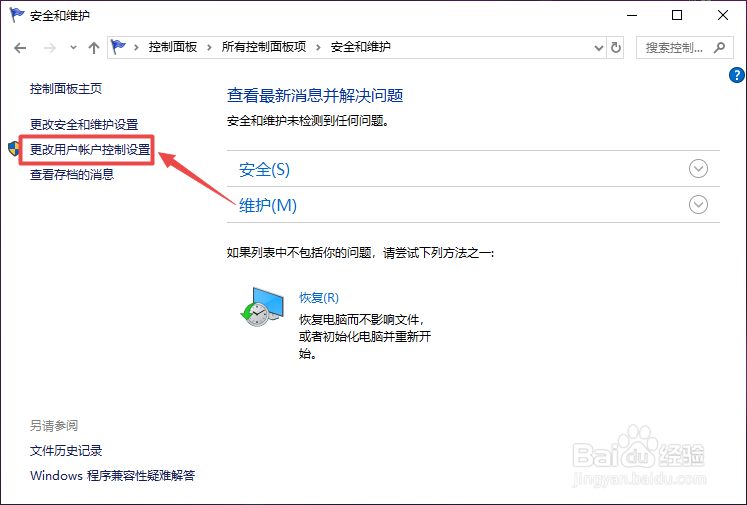This screenshot has height=505, width=747.
Task: Open the recent locations dropdown arrow
Action: pos(73,48)
